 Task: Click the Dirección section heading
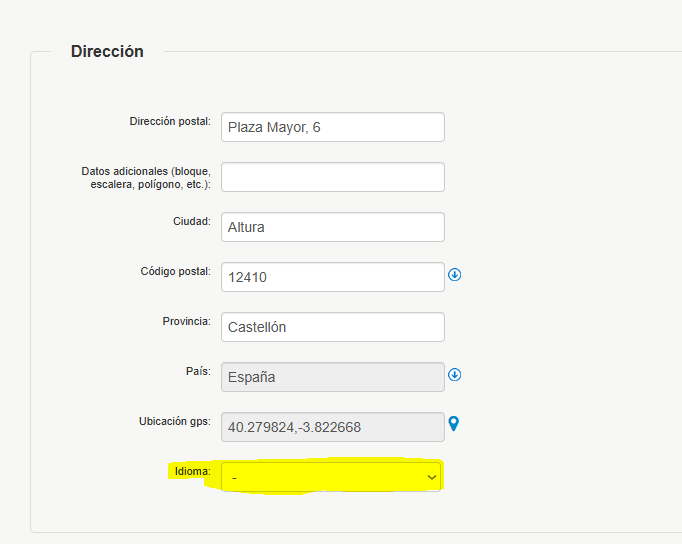[x=107, y=51]
